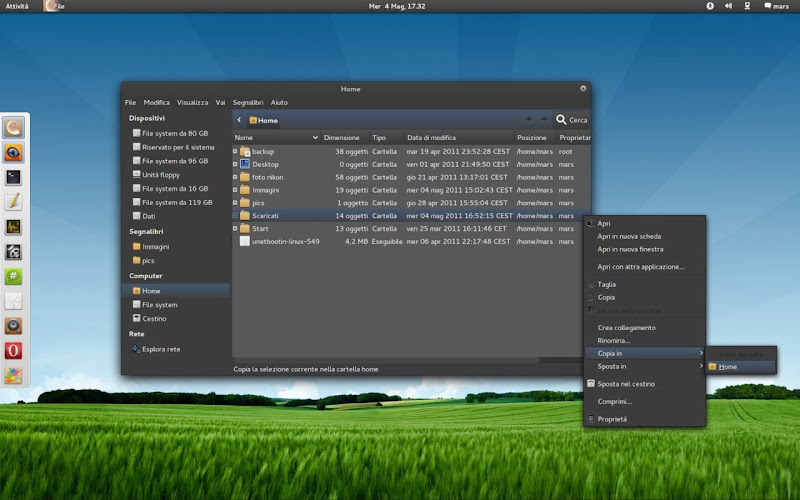The height and width of the screenshot is (500, 800).
Task: Launch the terminal from the dock
Action: pos(14,177)
